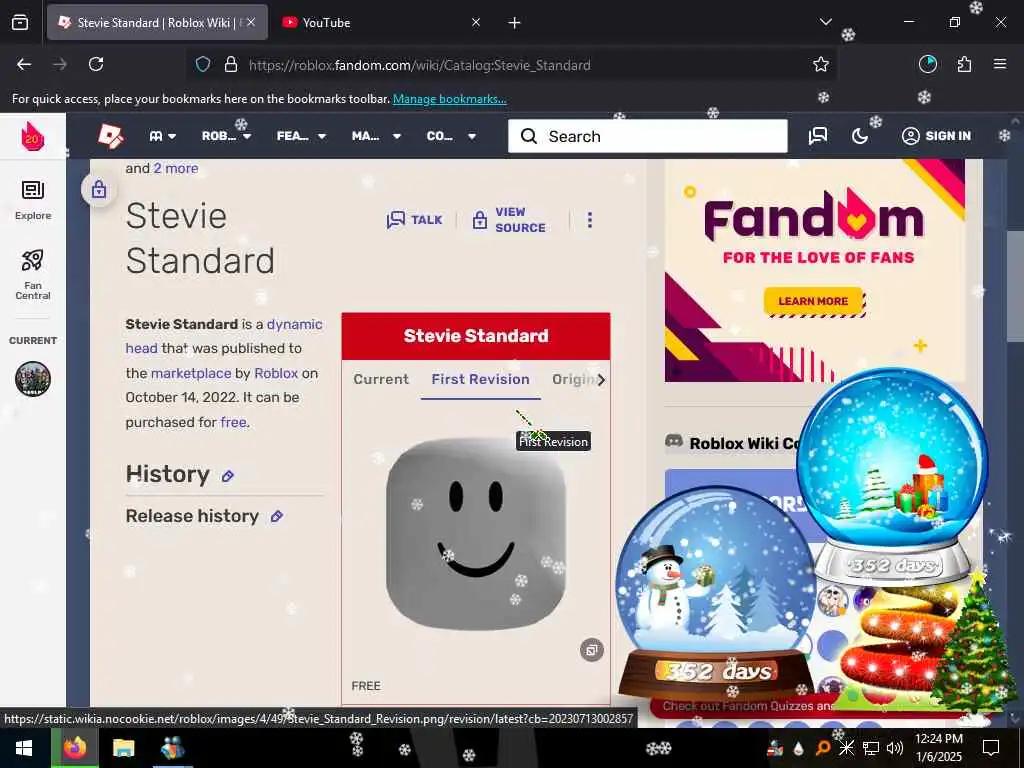Follow the 'free' link
The image size is (1024, 768).
(233, 423)
